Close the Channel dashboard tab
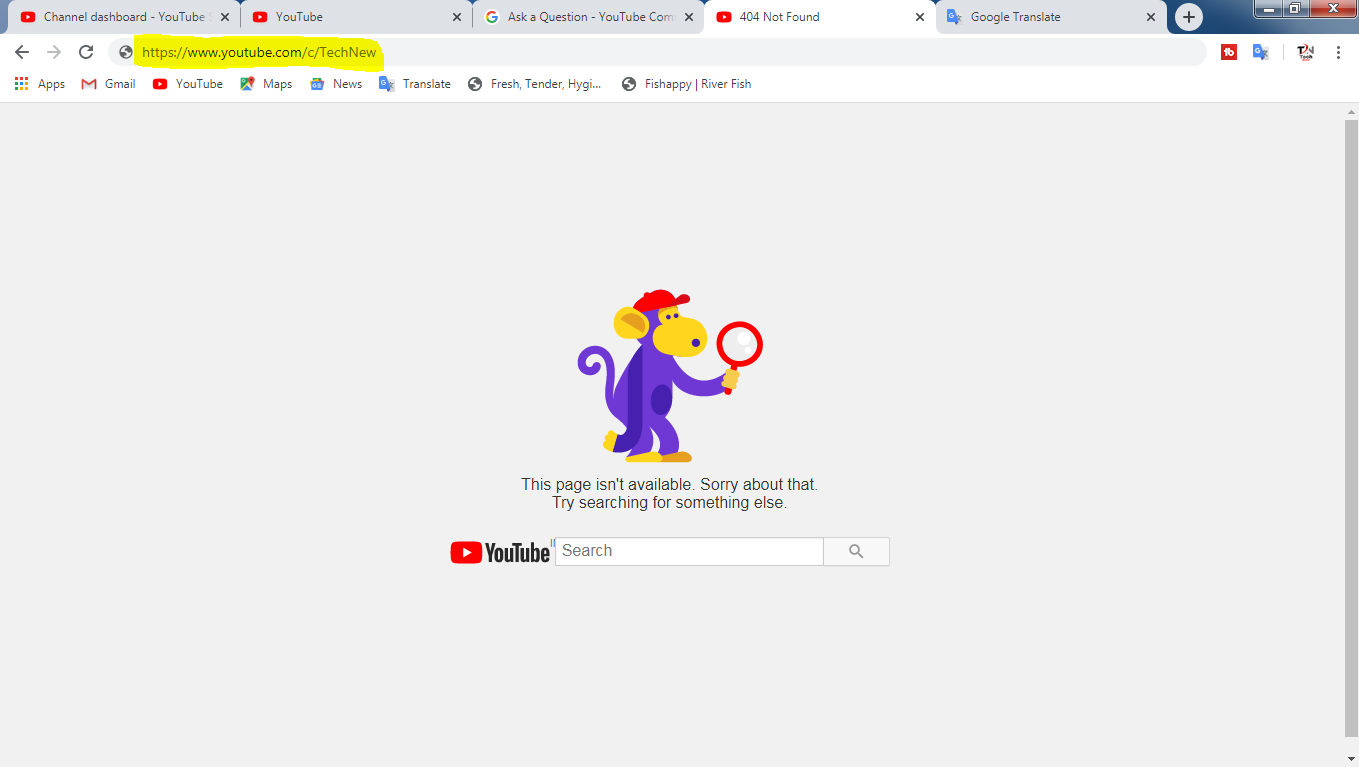This screenshot has width=1359, height=767. click(x=225, y=17)
